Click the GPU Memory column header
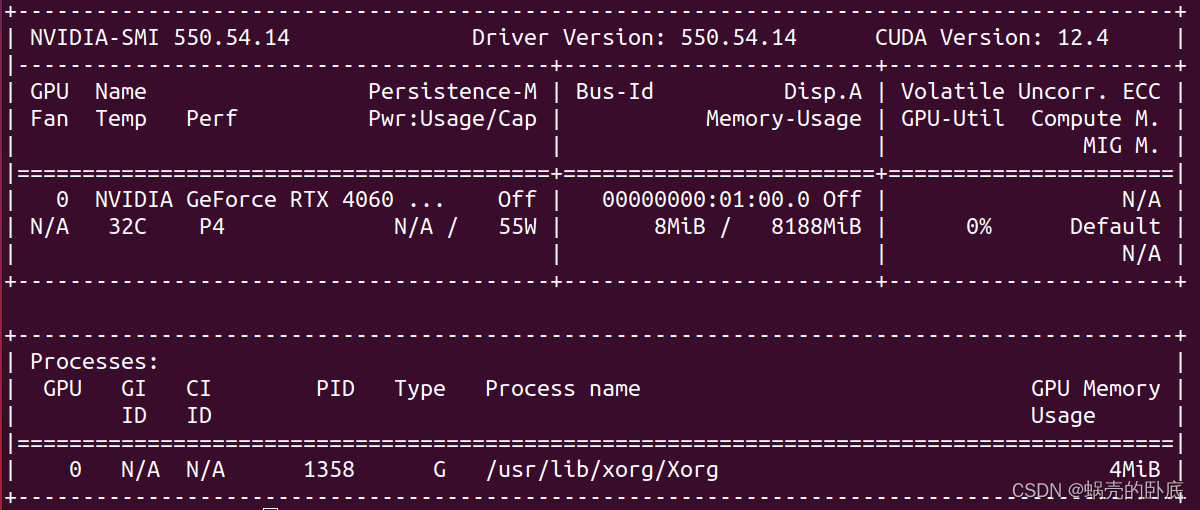The image size is (1200, 510). pyautogui.click(x=1096, y=389)
